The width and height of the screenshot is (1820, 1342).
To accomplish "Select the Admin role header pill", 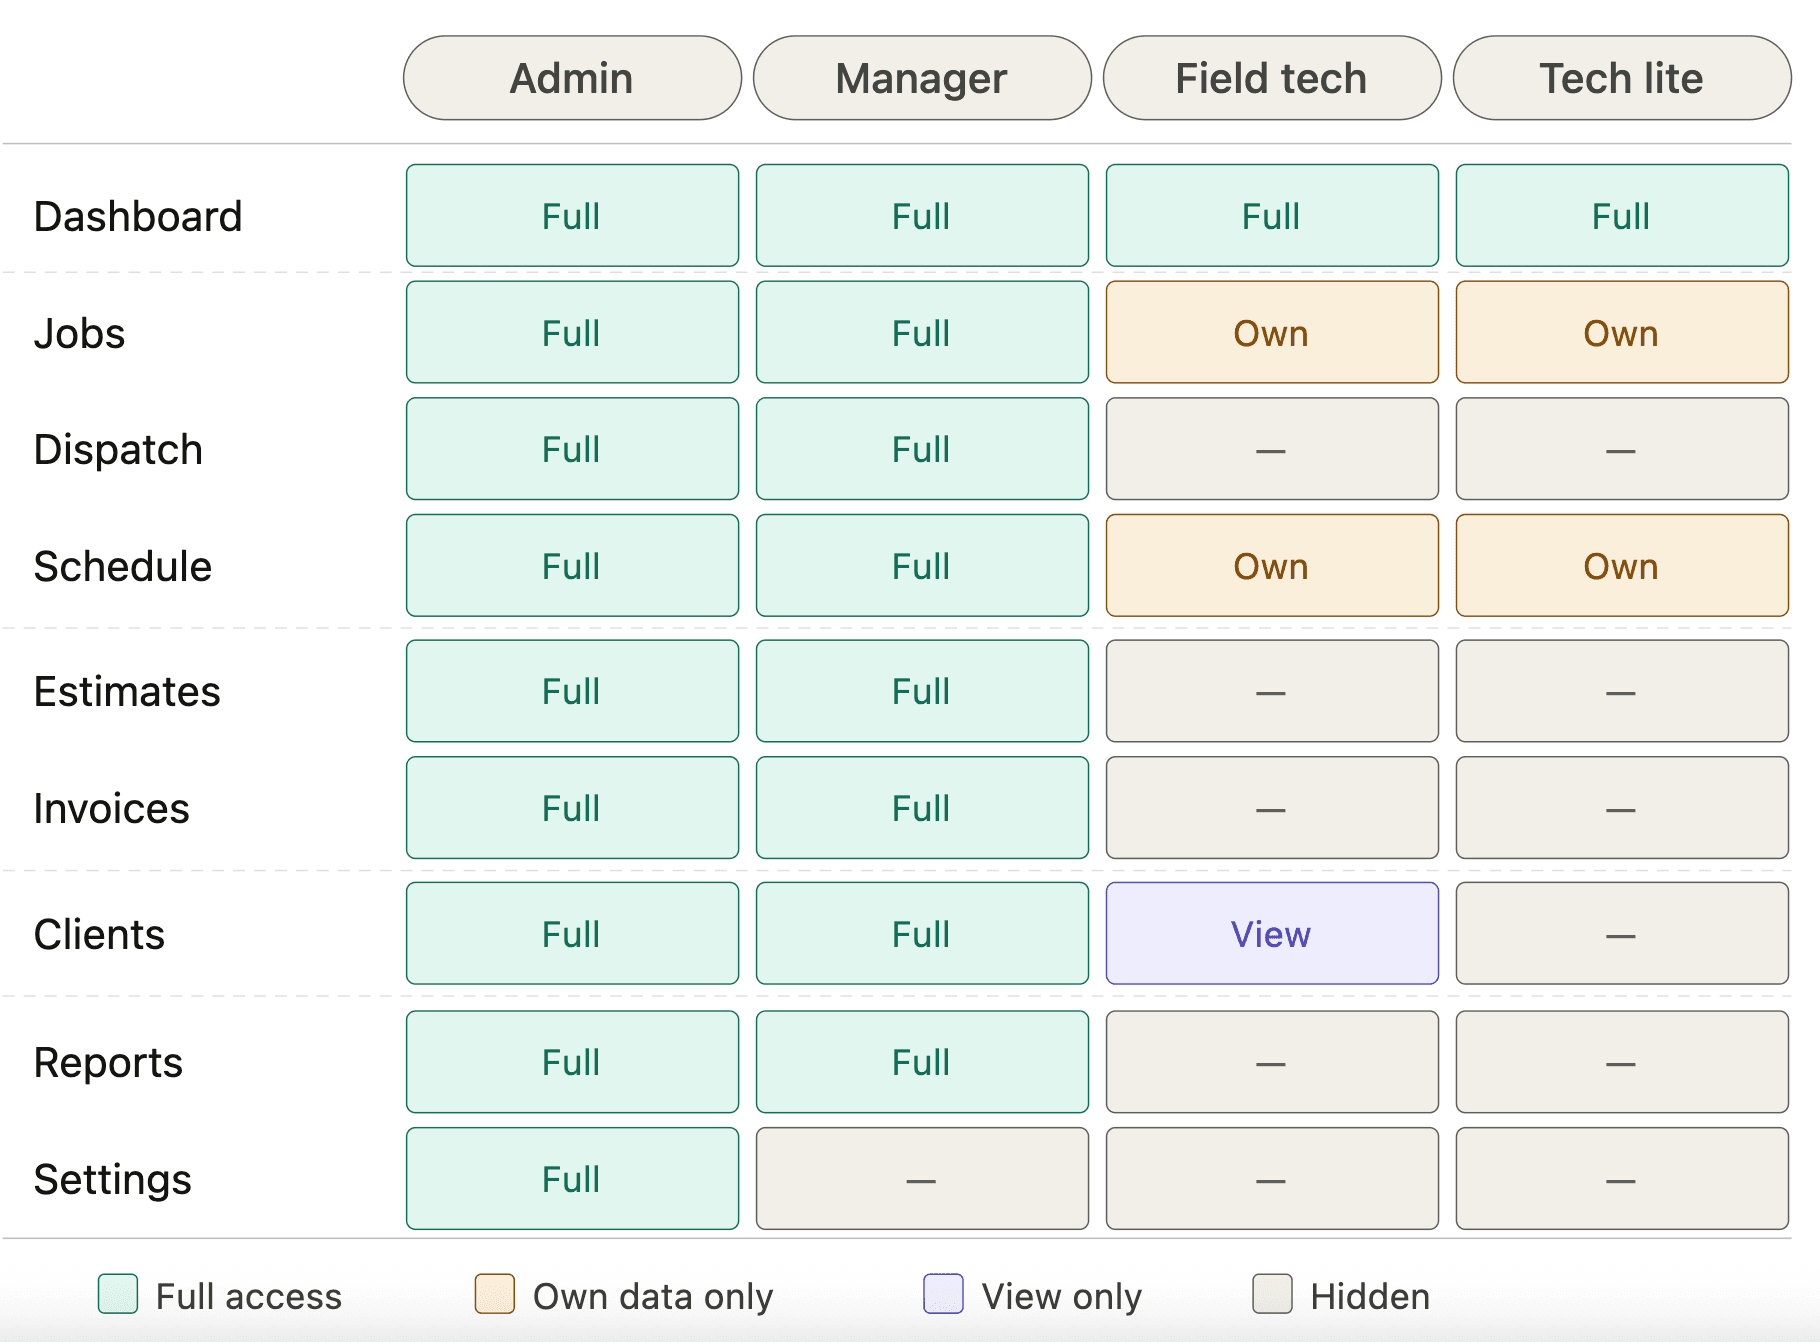I will (571, 77).
